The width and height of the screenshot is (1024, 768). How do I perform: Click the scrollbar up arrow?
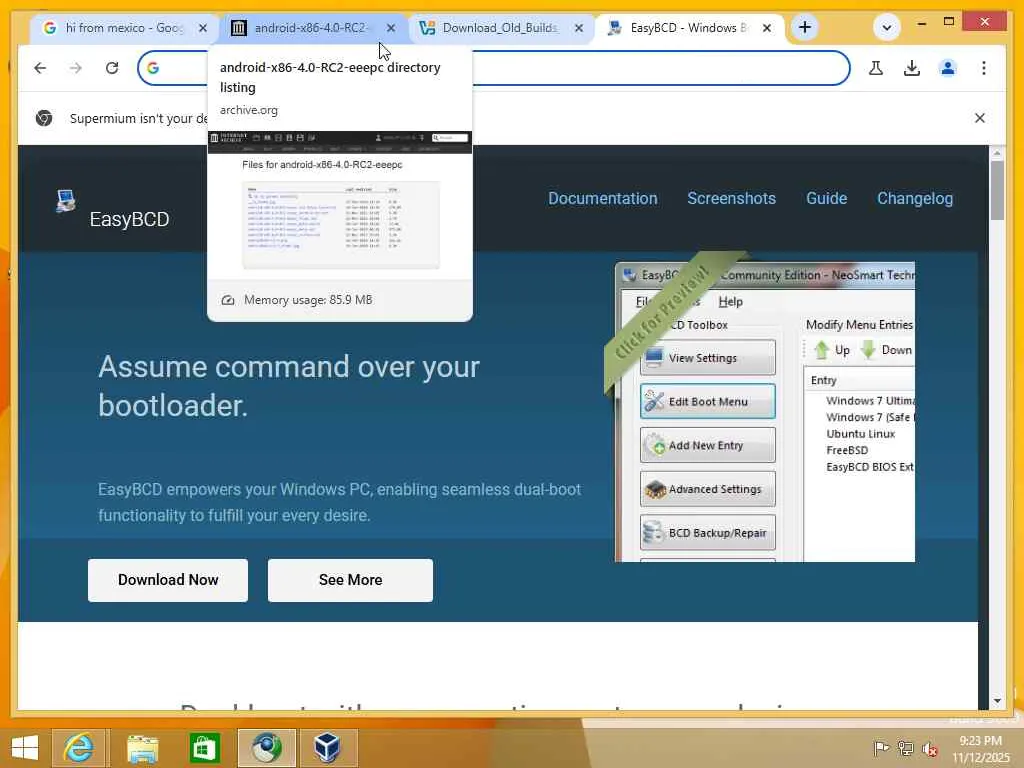997,153
